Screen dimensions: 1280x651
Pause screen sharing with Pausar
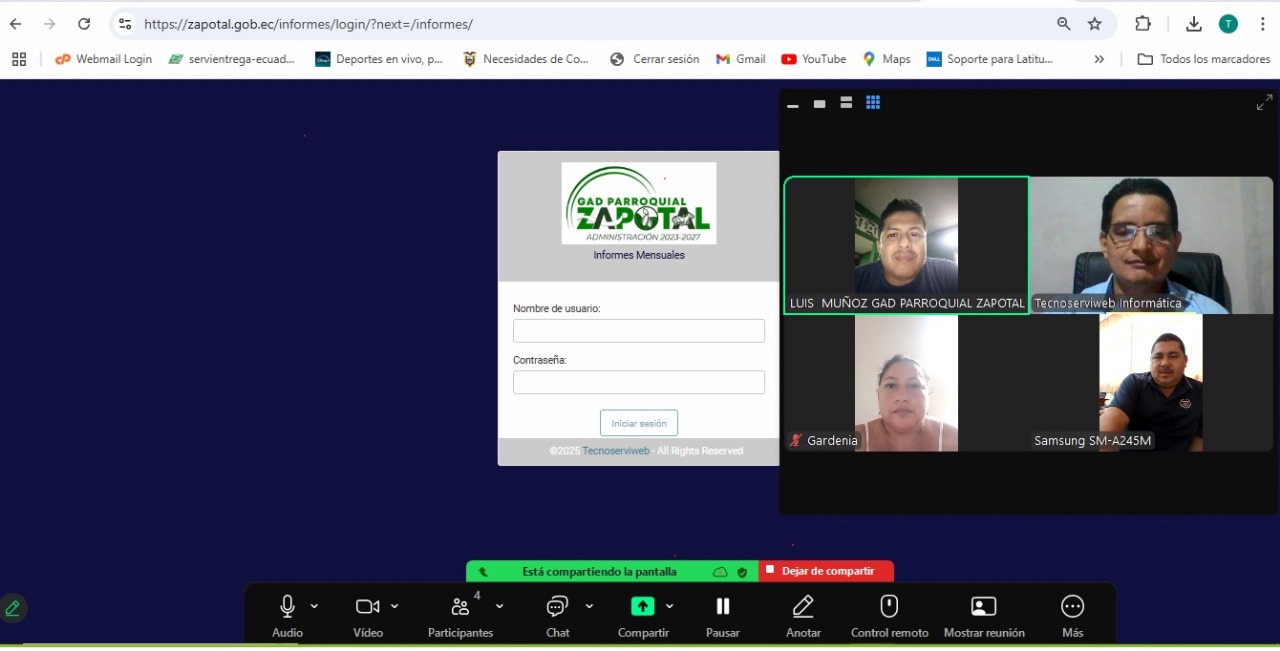[722, 607]
